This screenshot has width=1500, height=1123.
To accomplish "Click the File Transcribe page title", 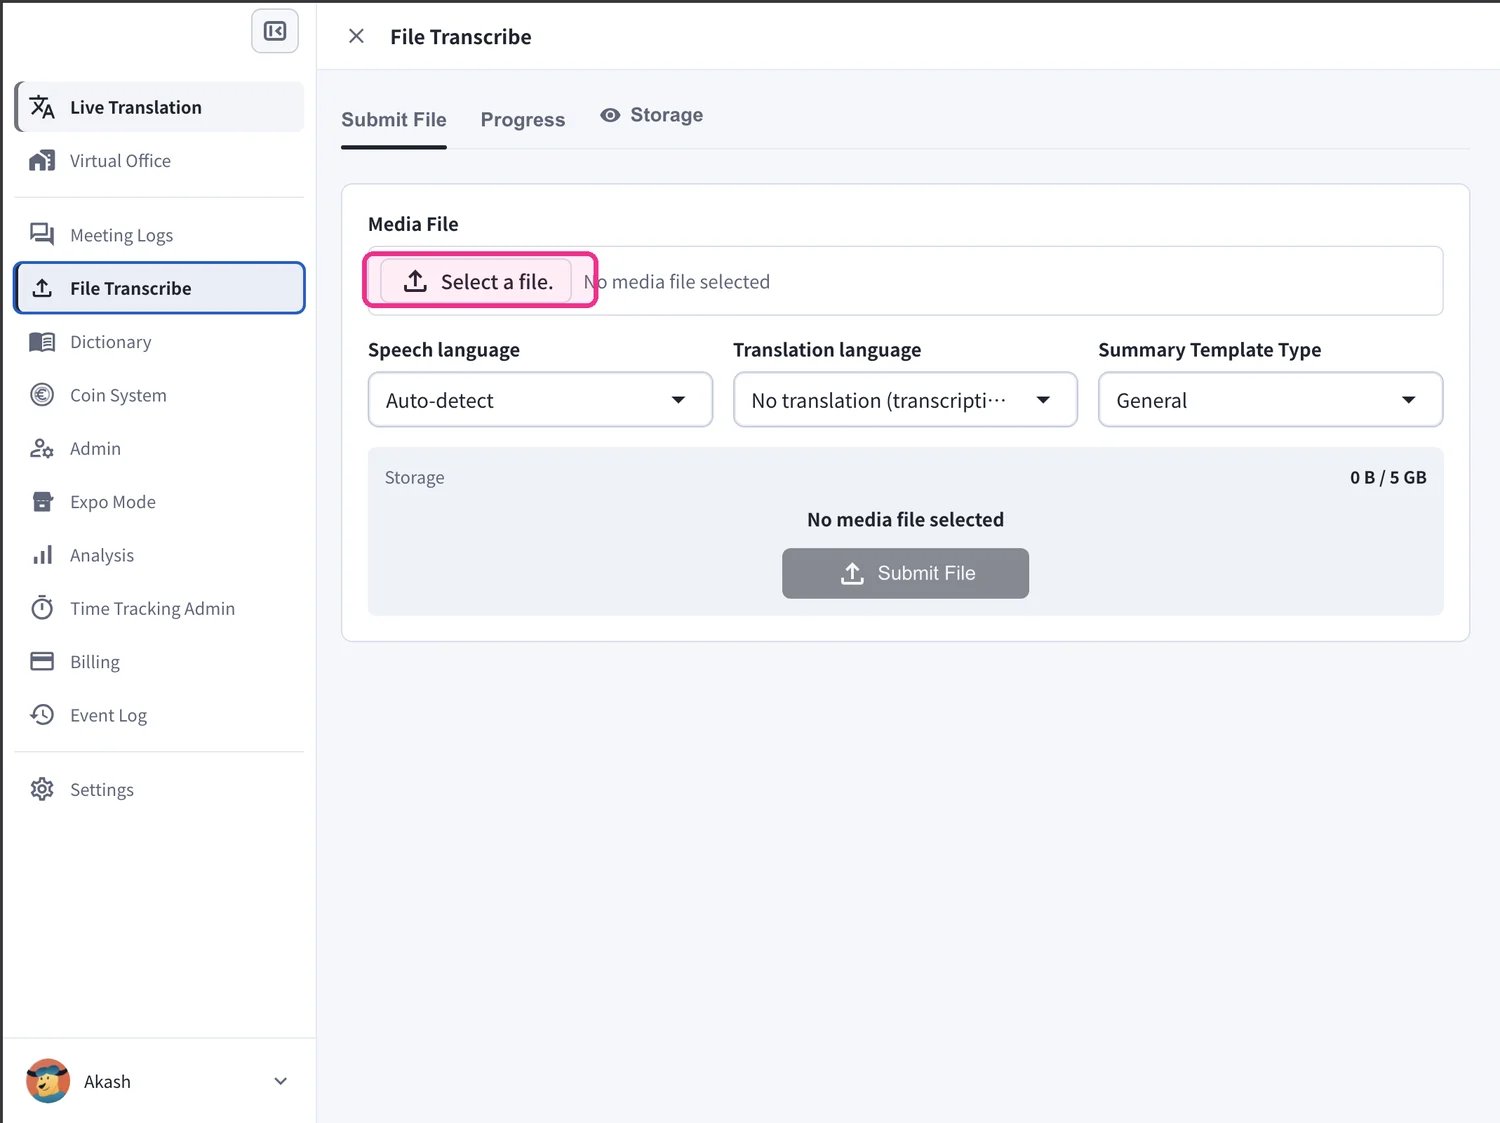I will [461, 37].
